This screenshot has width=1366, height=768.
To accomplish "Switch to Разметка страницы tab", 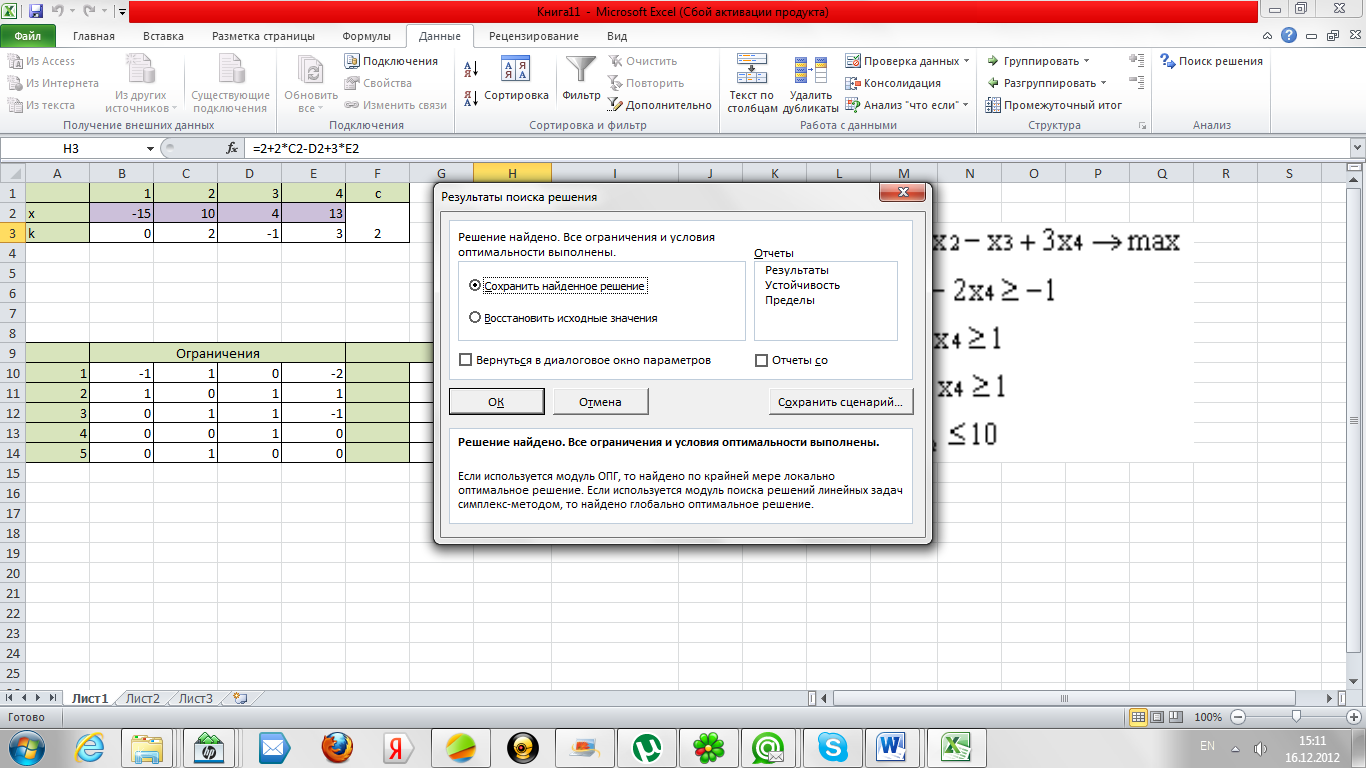I will click(263, 36).
